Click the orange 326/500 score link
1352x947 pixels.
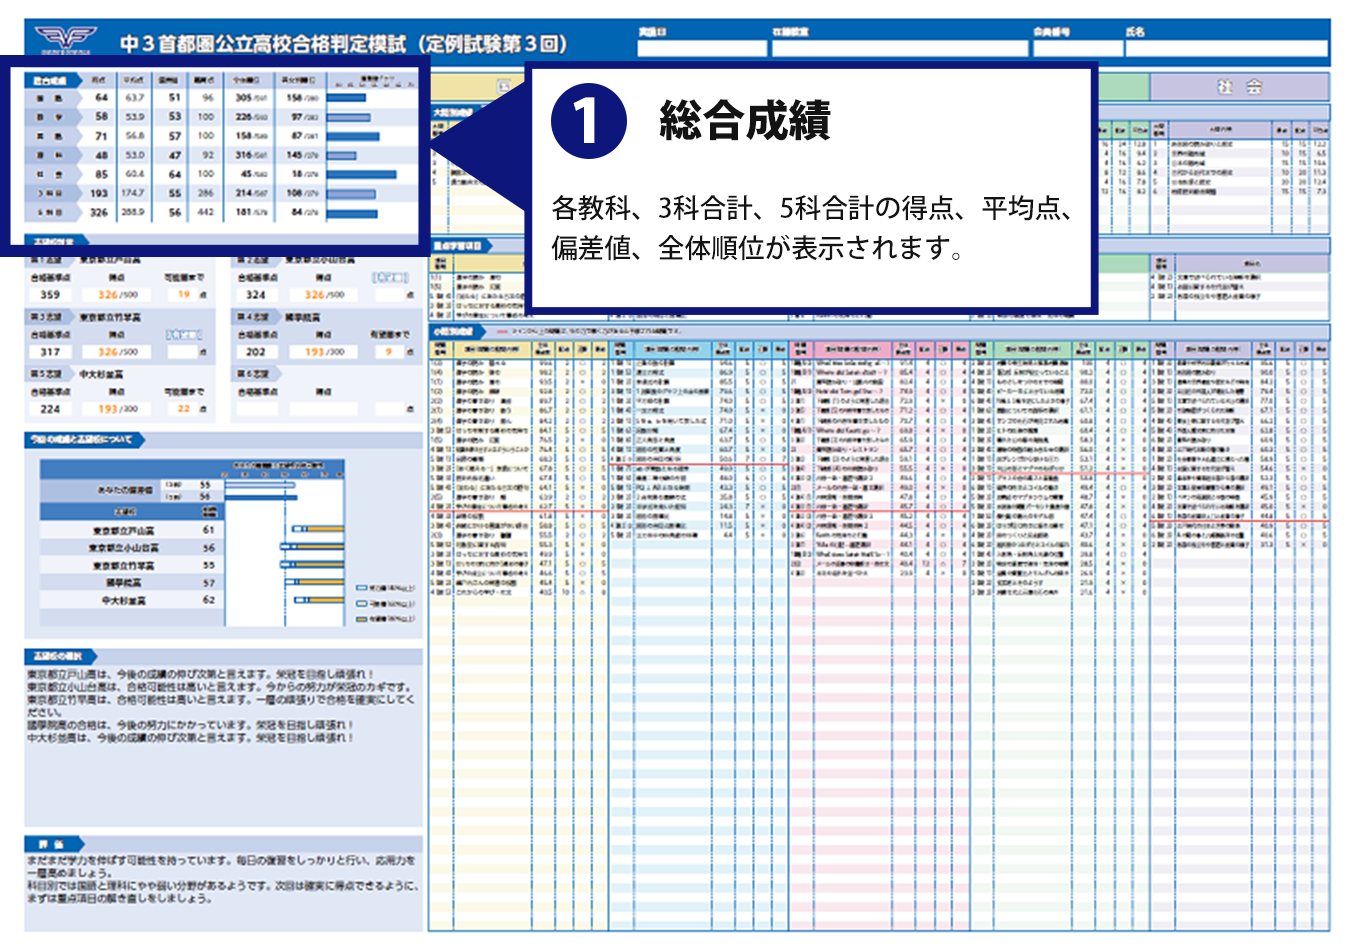117,295
